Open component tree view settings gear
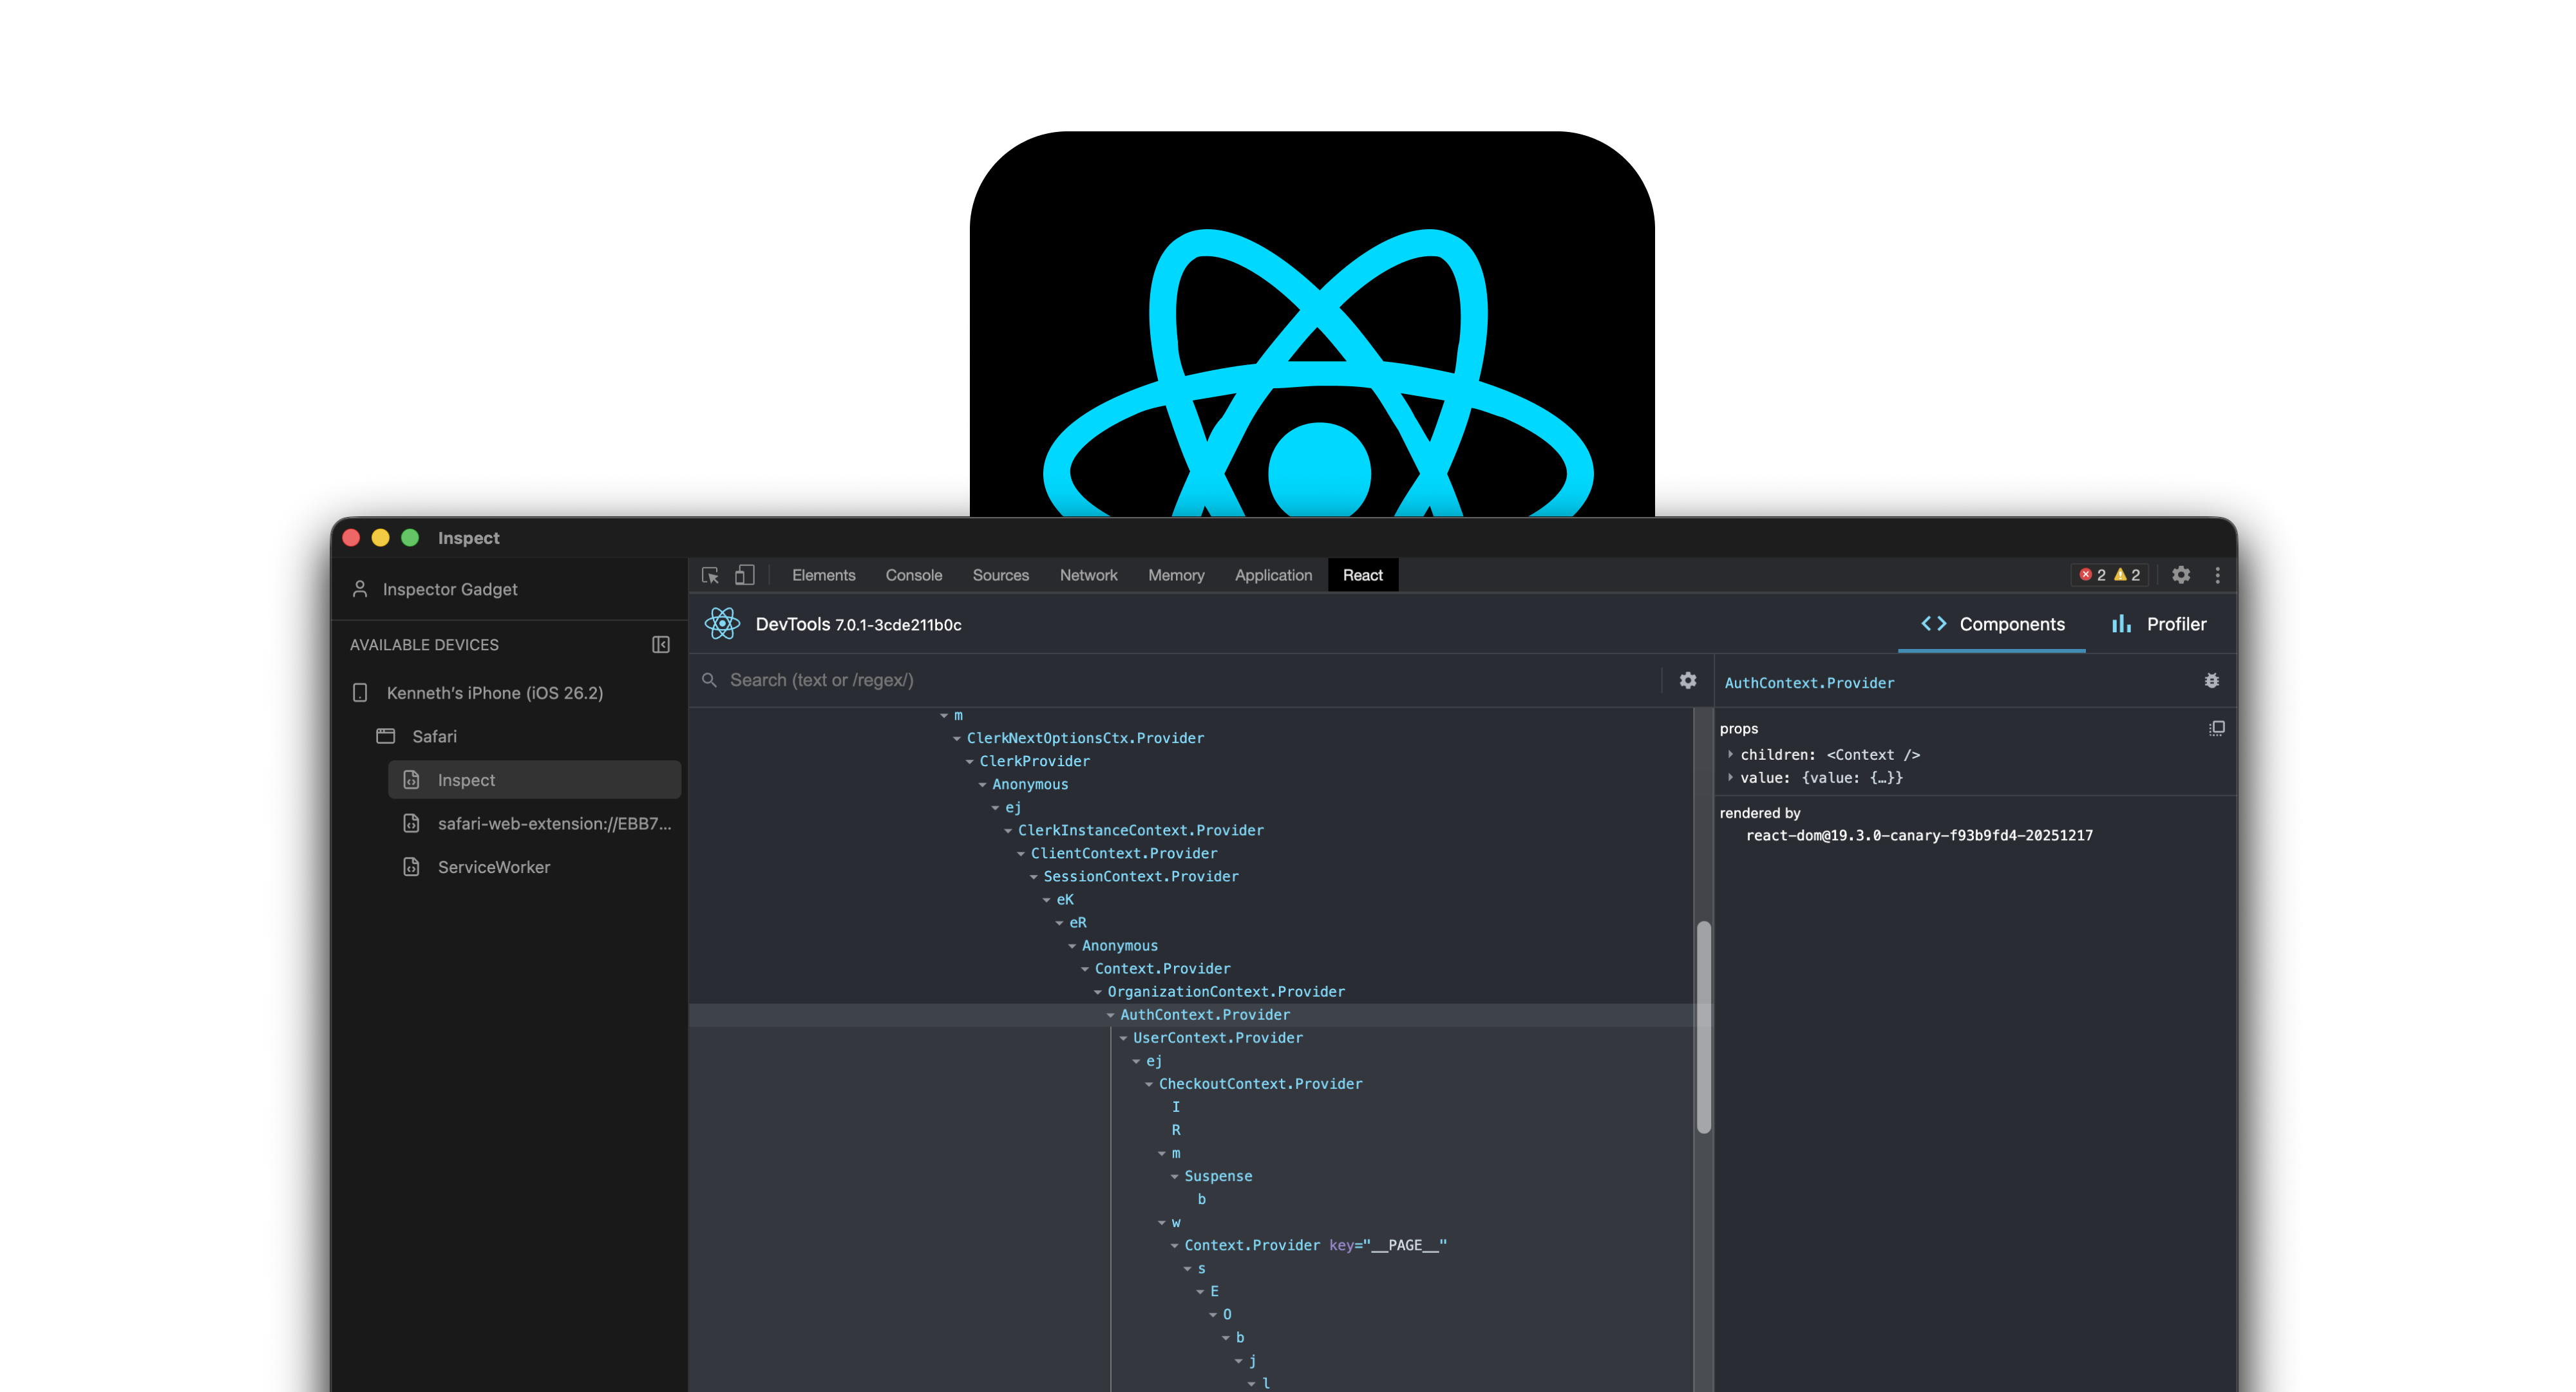The image size is (2576, 1392). (1688, 680)
